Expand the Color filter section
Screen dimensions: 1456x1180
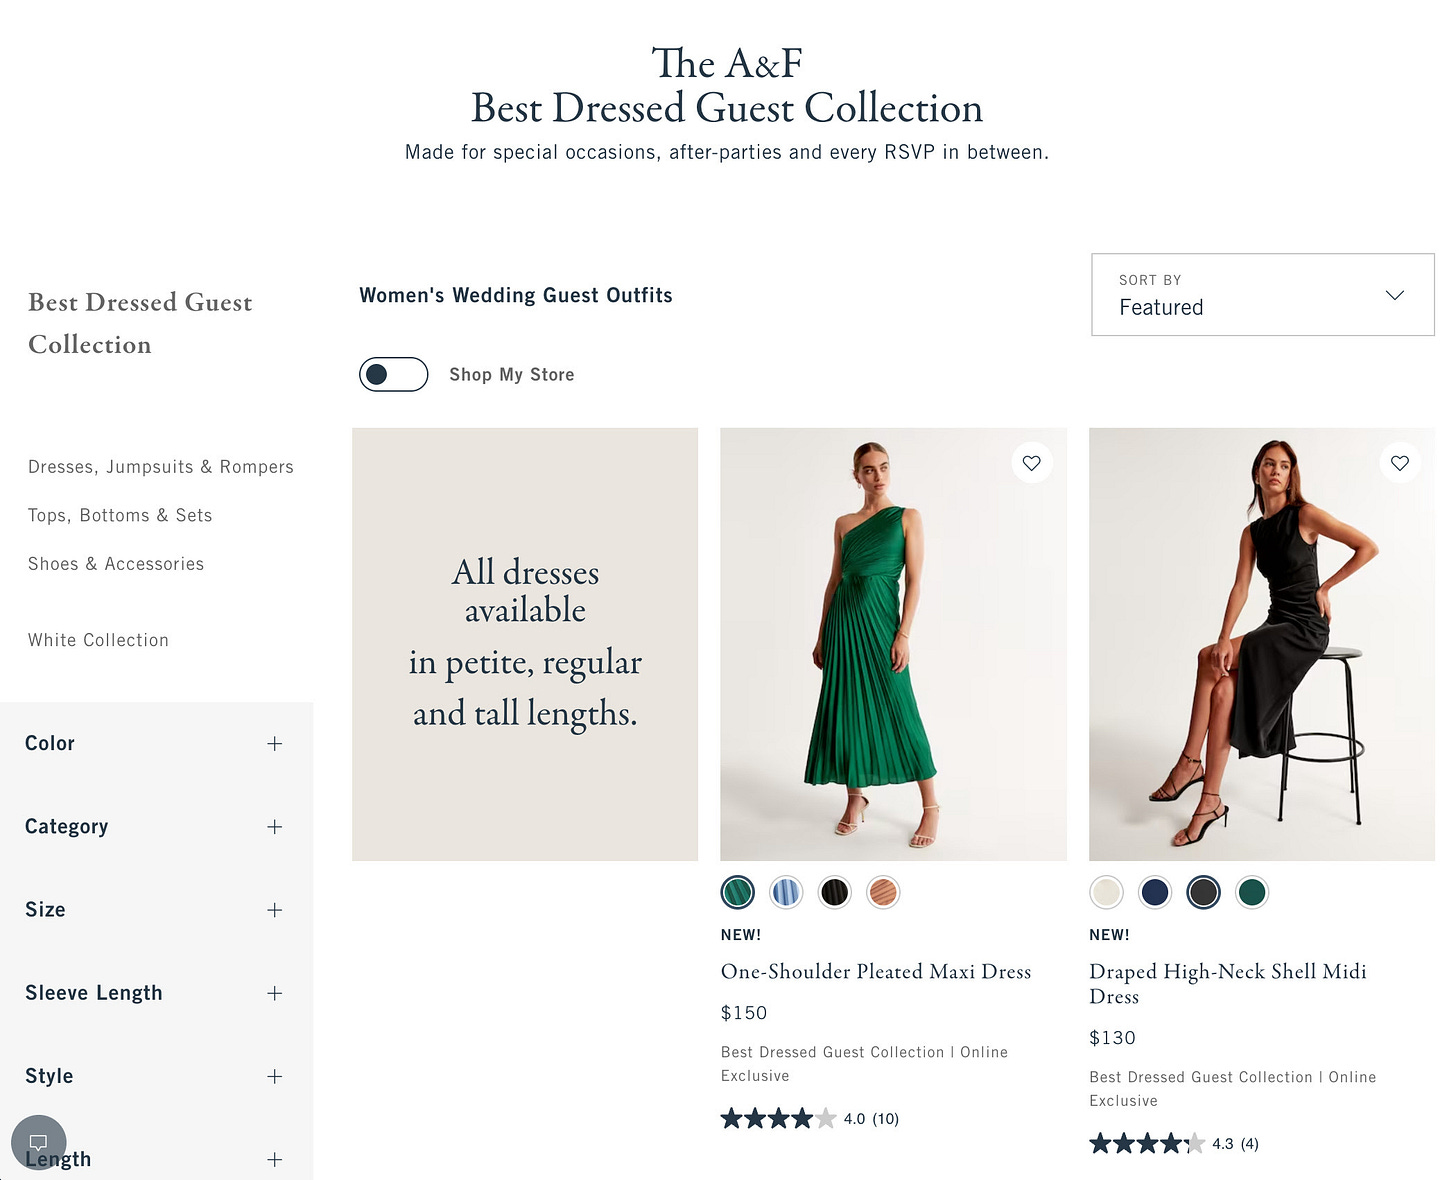(x=156, y=743)
